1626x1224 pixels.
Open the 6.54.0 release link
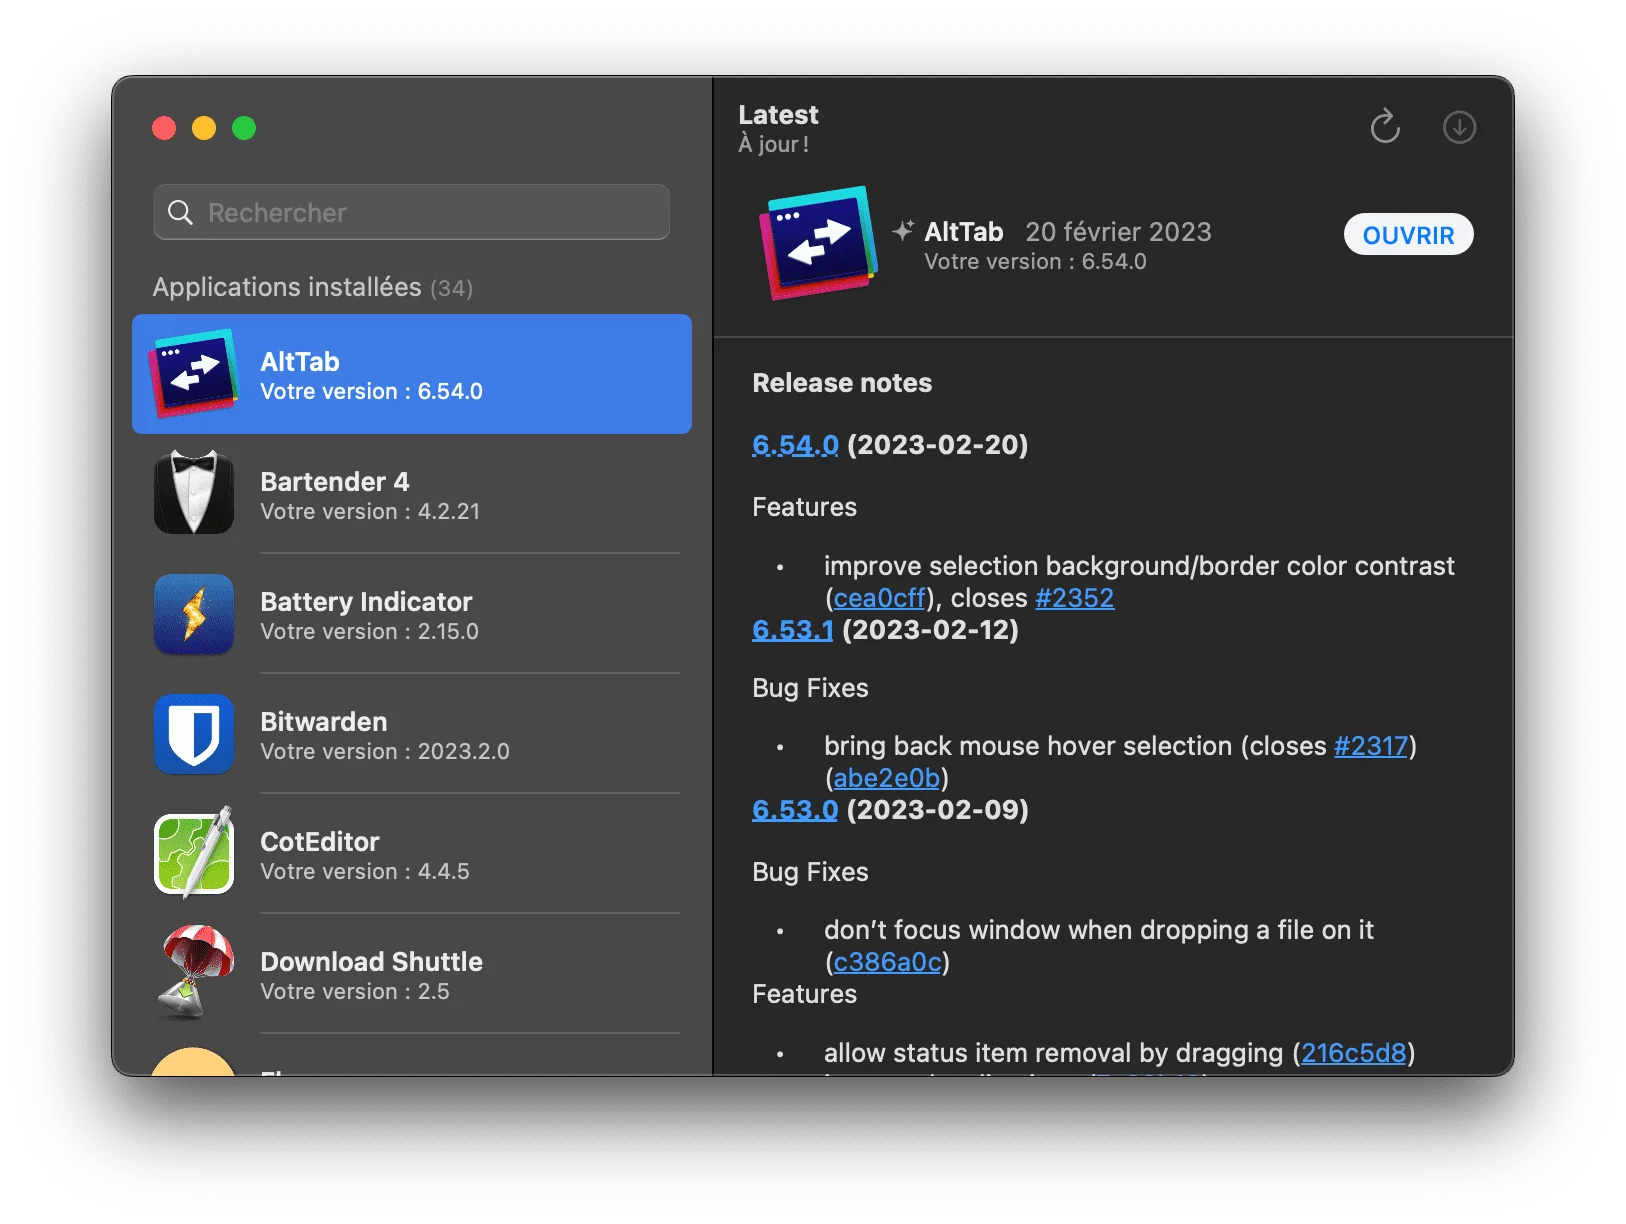coord(795,444)
